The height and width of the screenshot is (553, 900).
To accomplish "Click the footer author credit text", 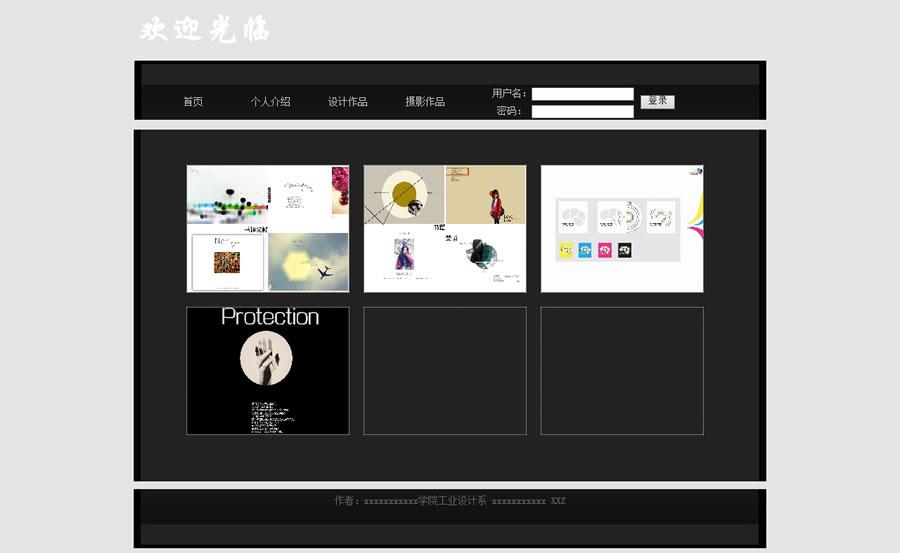I will click(x=449, y=501).
